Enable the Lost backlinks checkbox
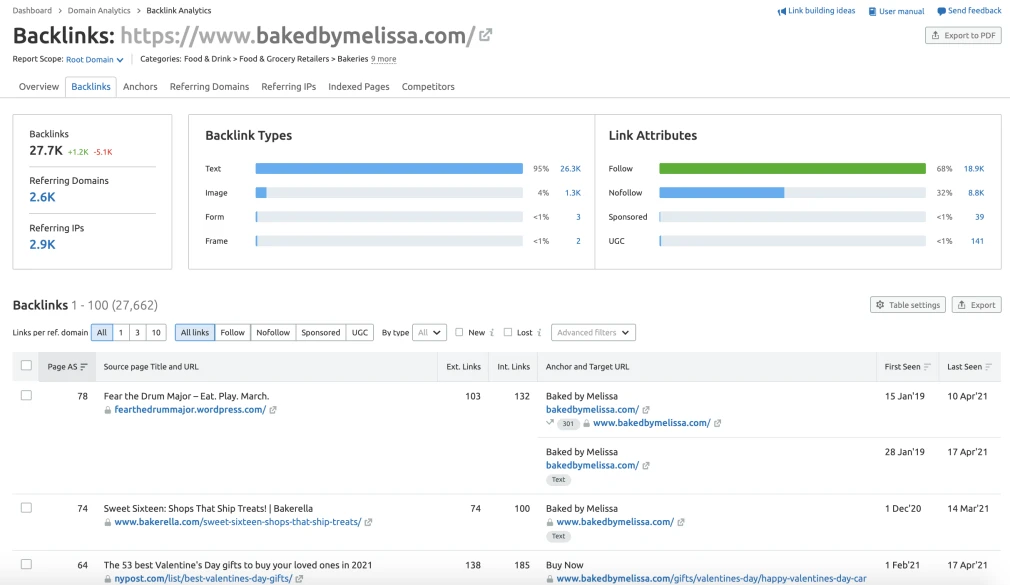The height and width of the screenshot is (585, 1010). click(508, 332)
